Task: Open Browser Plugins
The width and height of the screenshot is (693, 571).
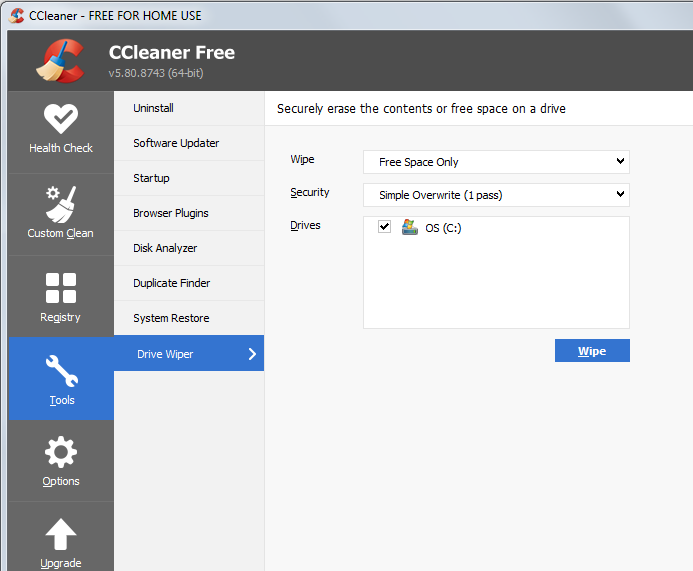Action: pos(189,213)
